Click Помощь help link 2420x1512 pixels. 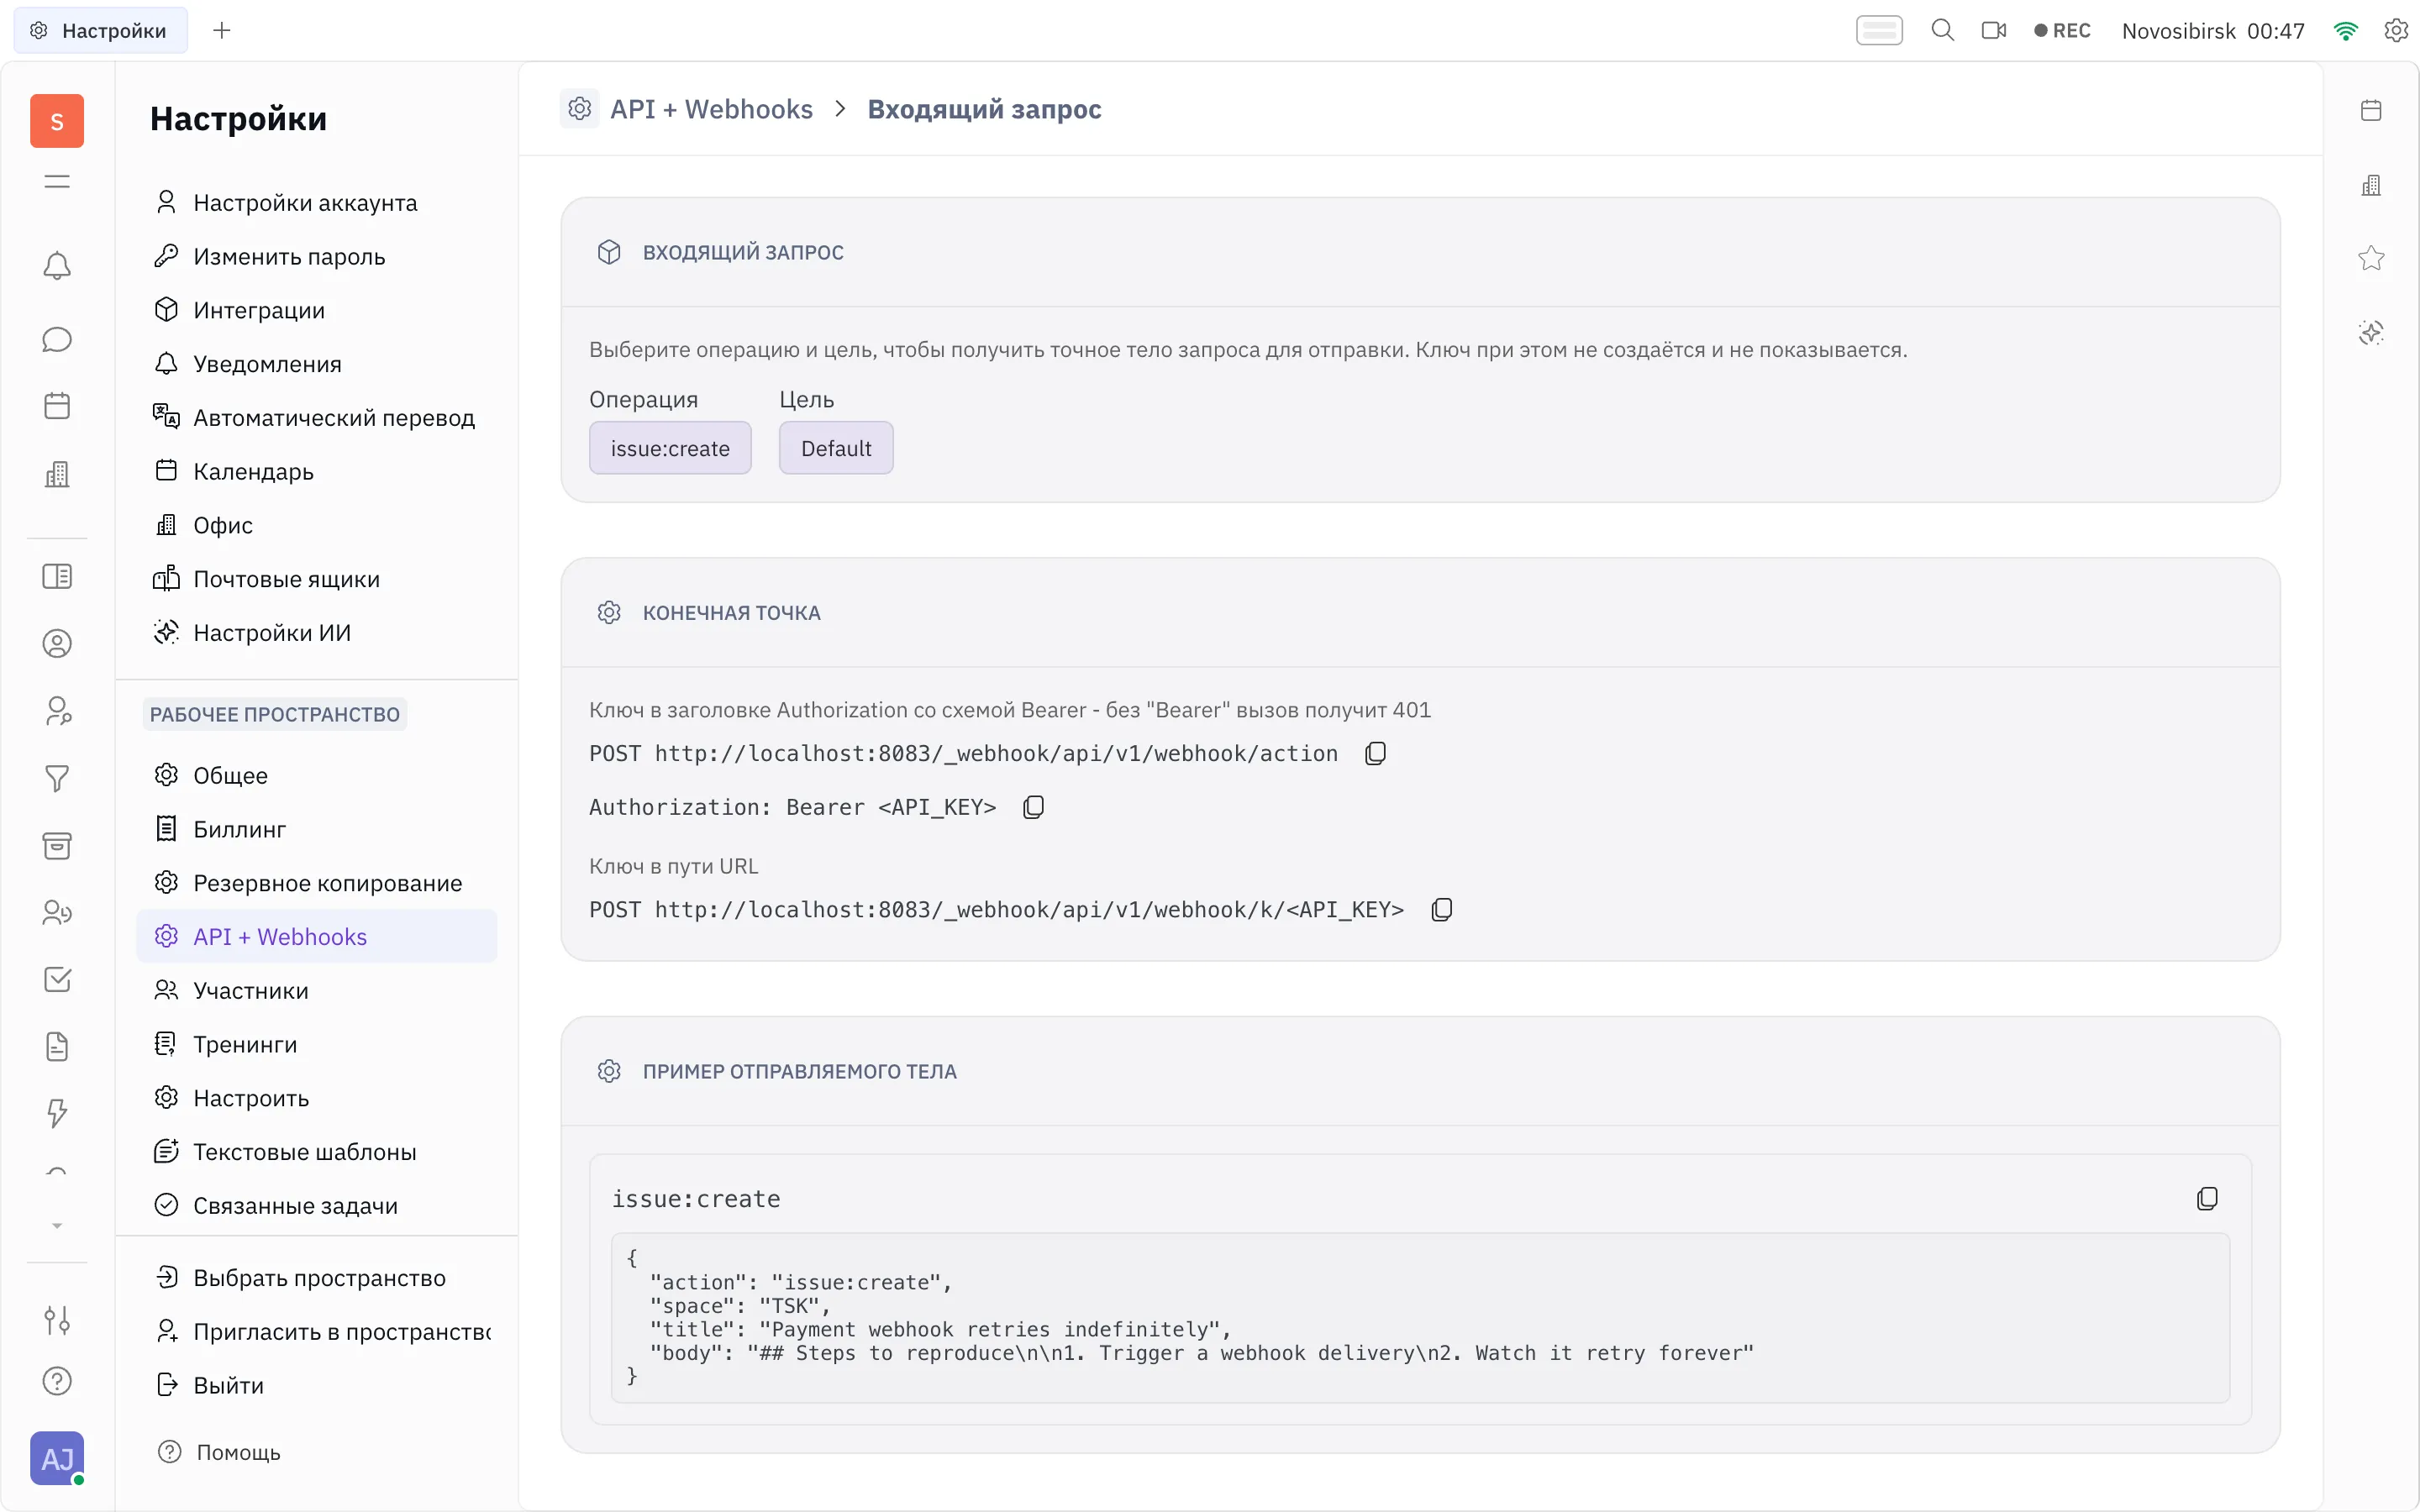click(238, 1452)
